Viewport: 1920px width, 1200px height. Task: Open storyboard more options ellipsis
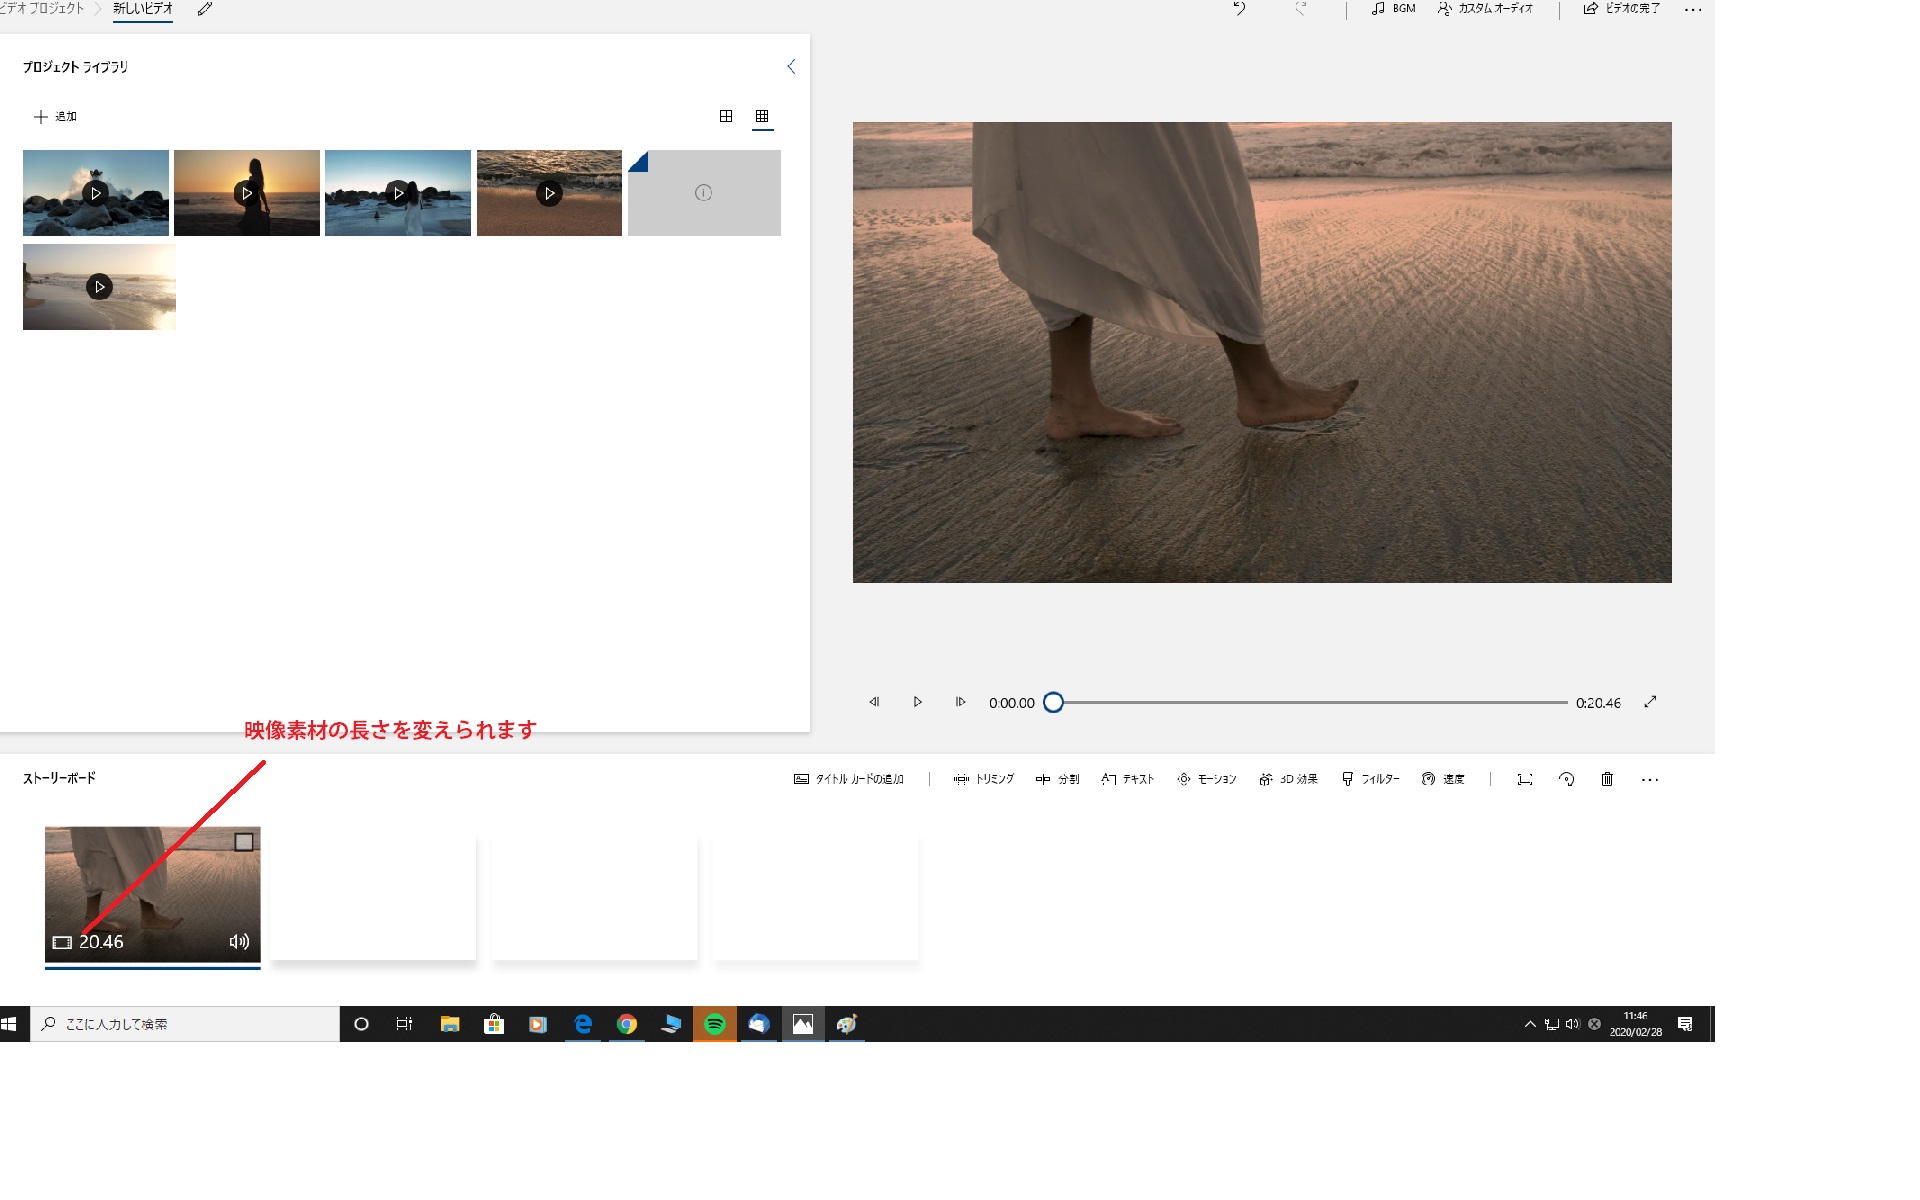1650,779
